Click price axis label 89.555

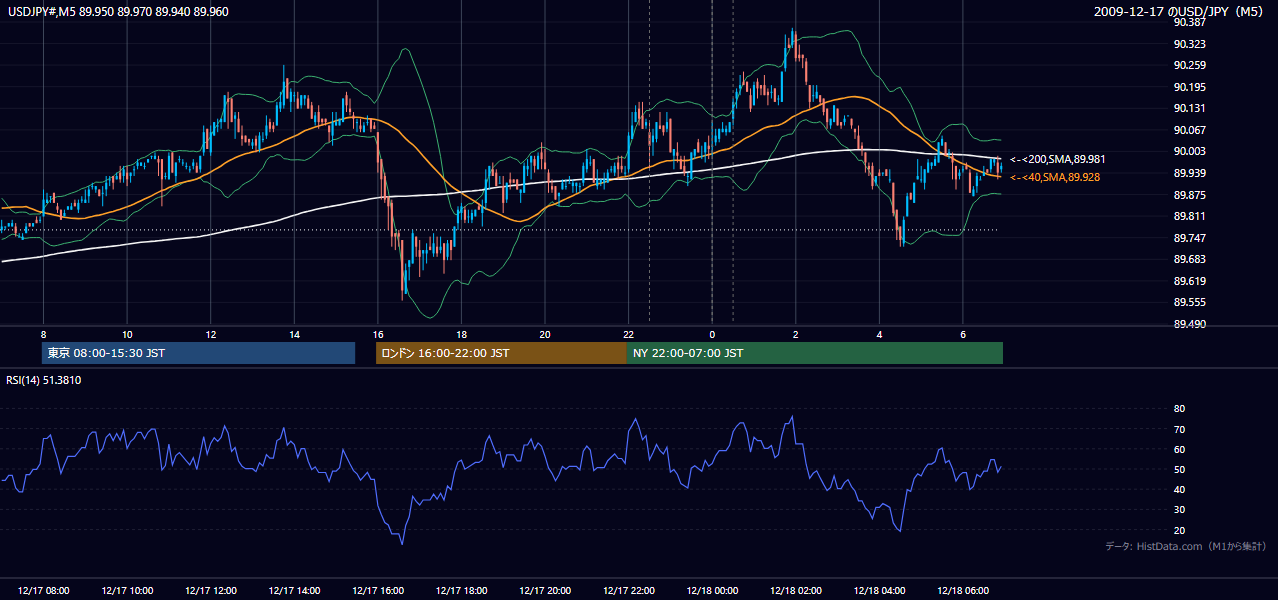tap(1189, 302)
